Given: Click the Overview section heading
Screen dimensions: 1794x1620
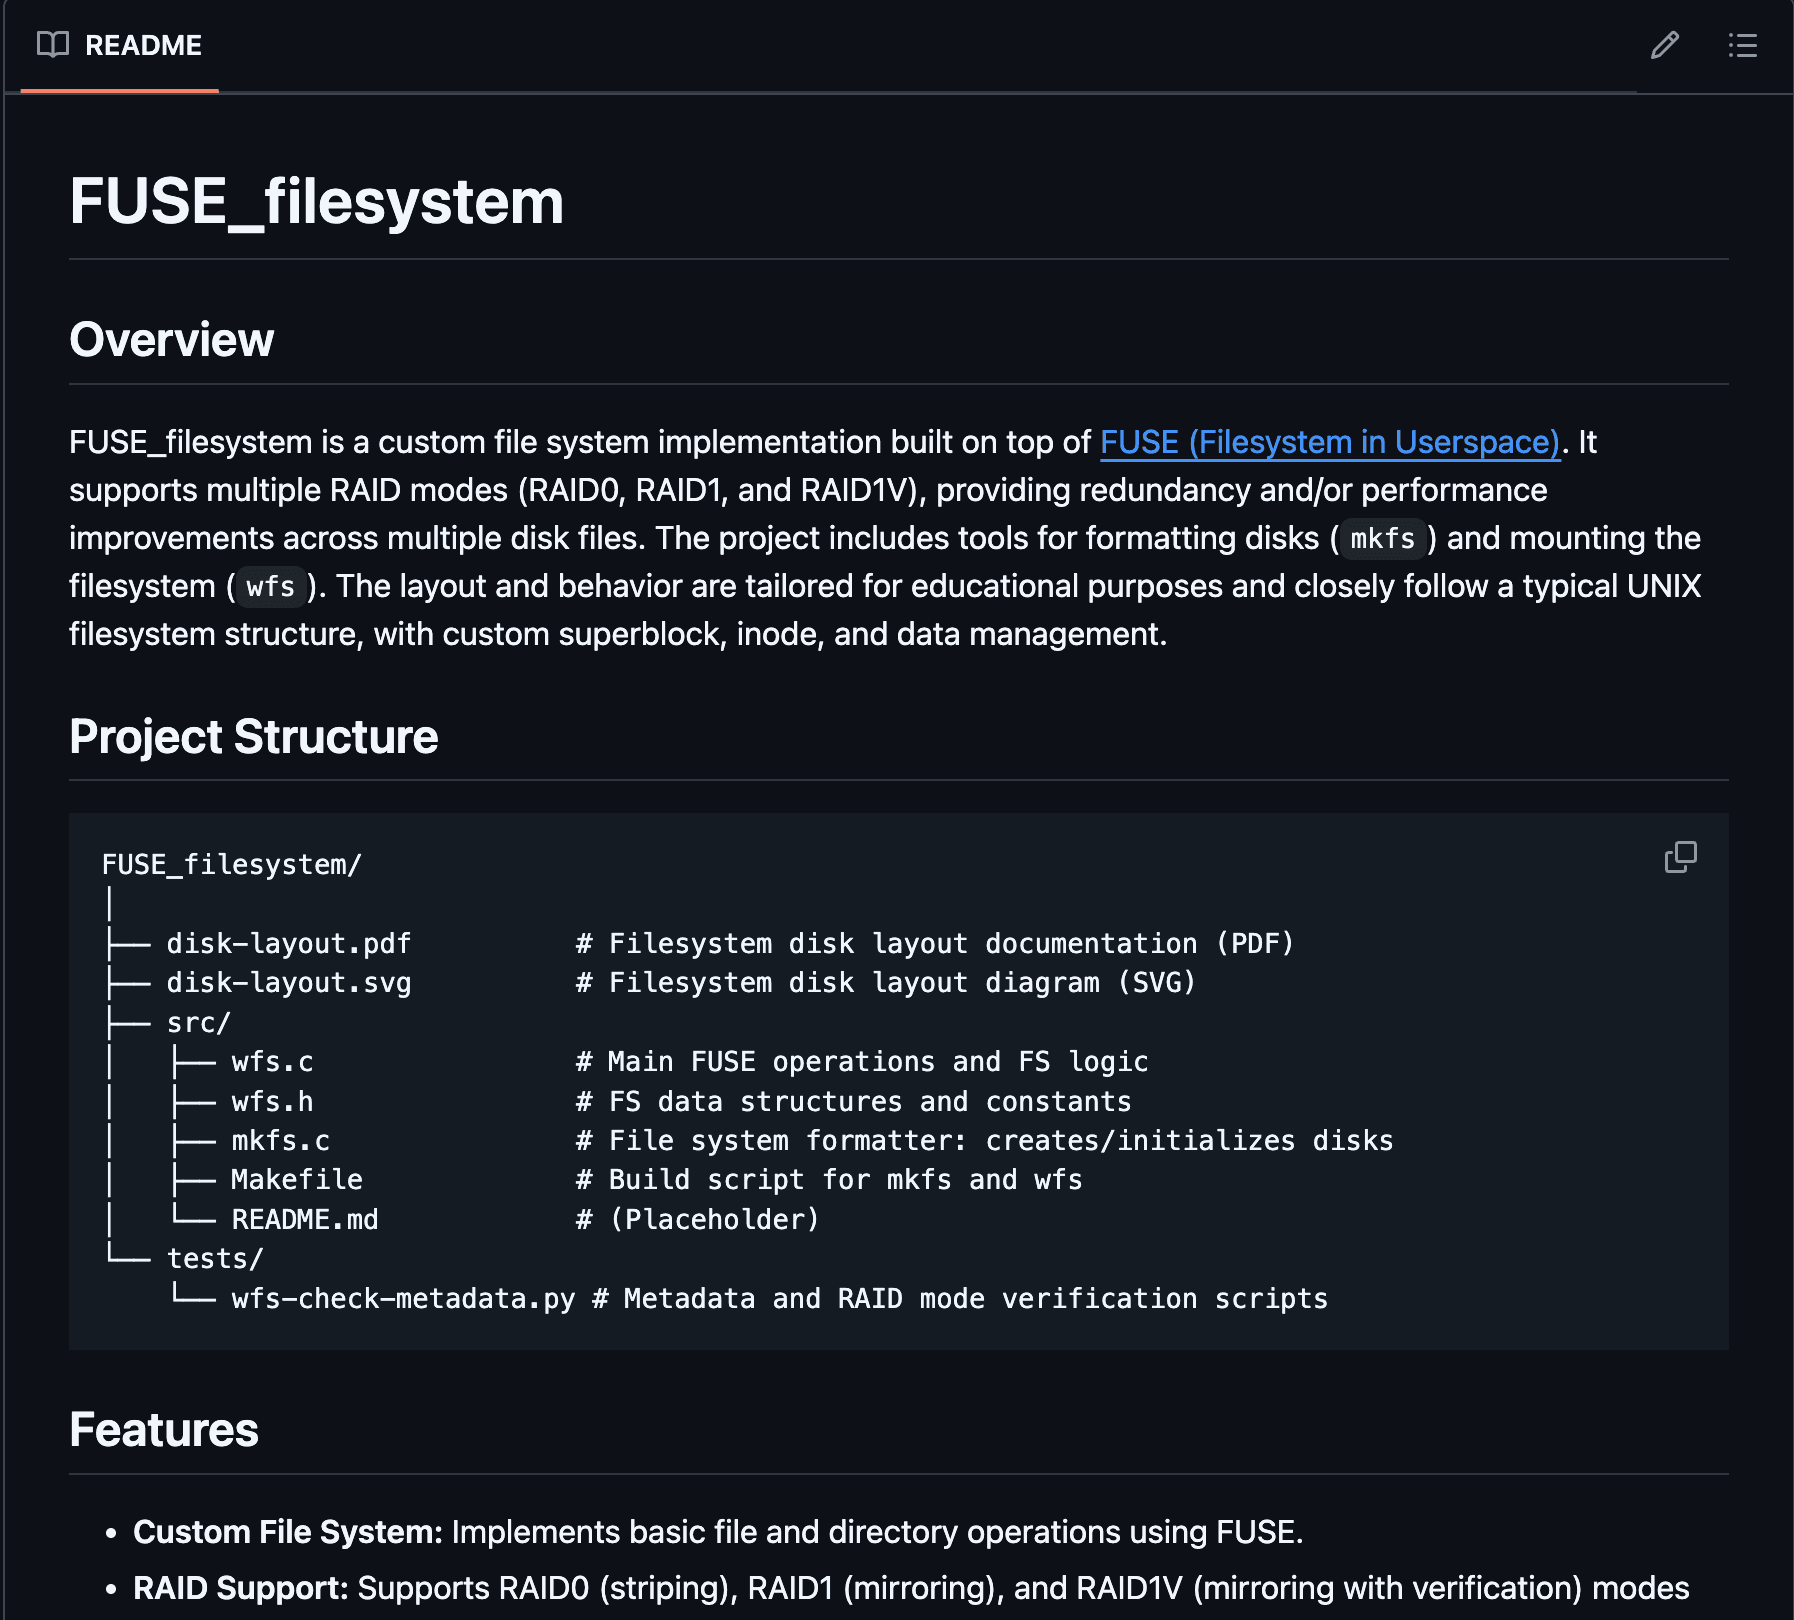Looking at the screenshot, I should click(x=171, y=339).
